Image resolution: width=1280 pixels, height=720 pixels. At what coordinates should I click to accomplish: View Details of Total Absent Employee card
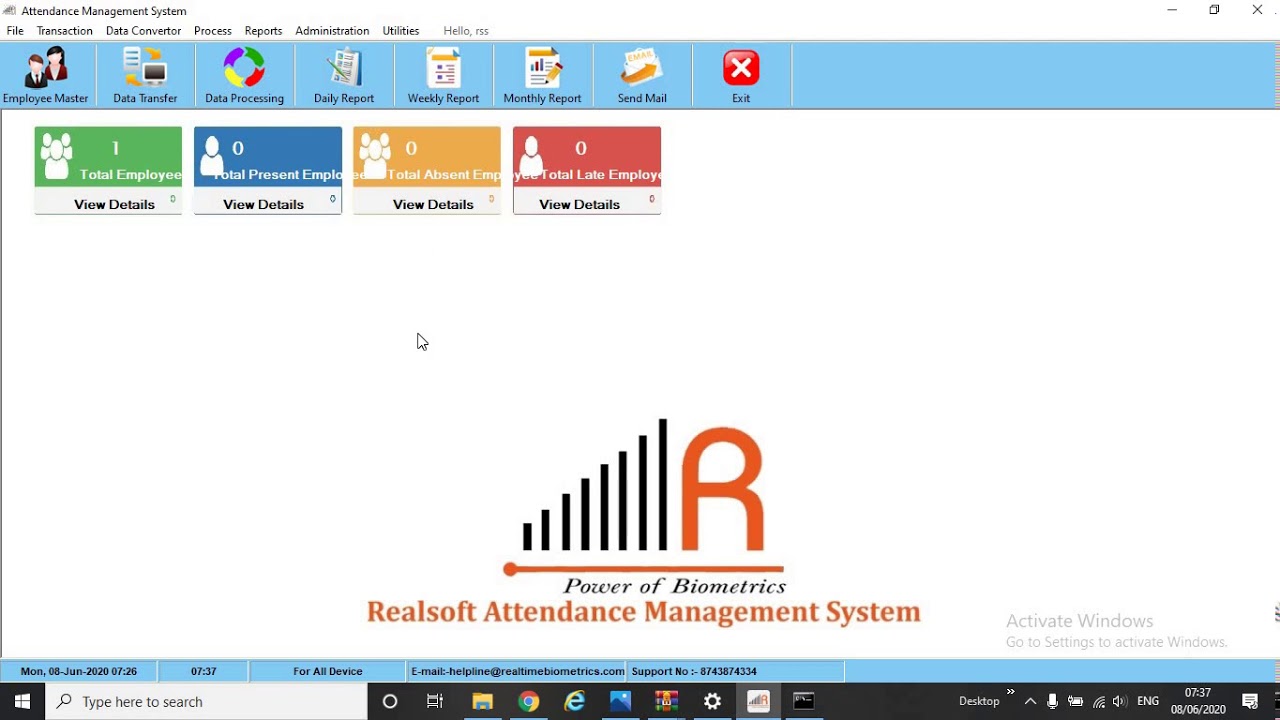(433, 204)
